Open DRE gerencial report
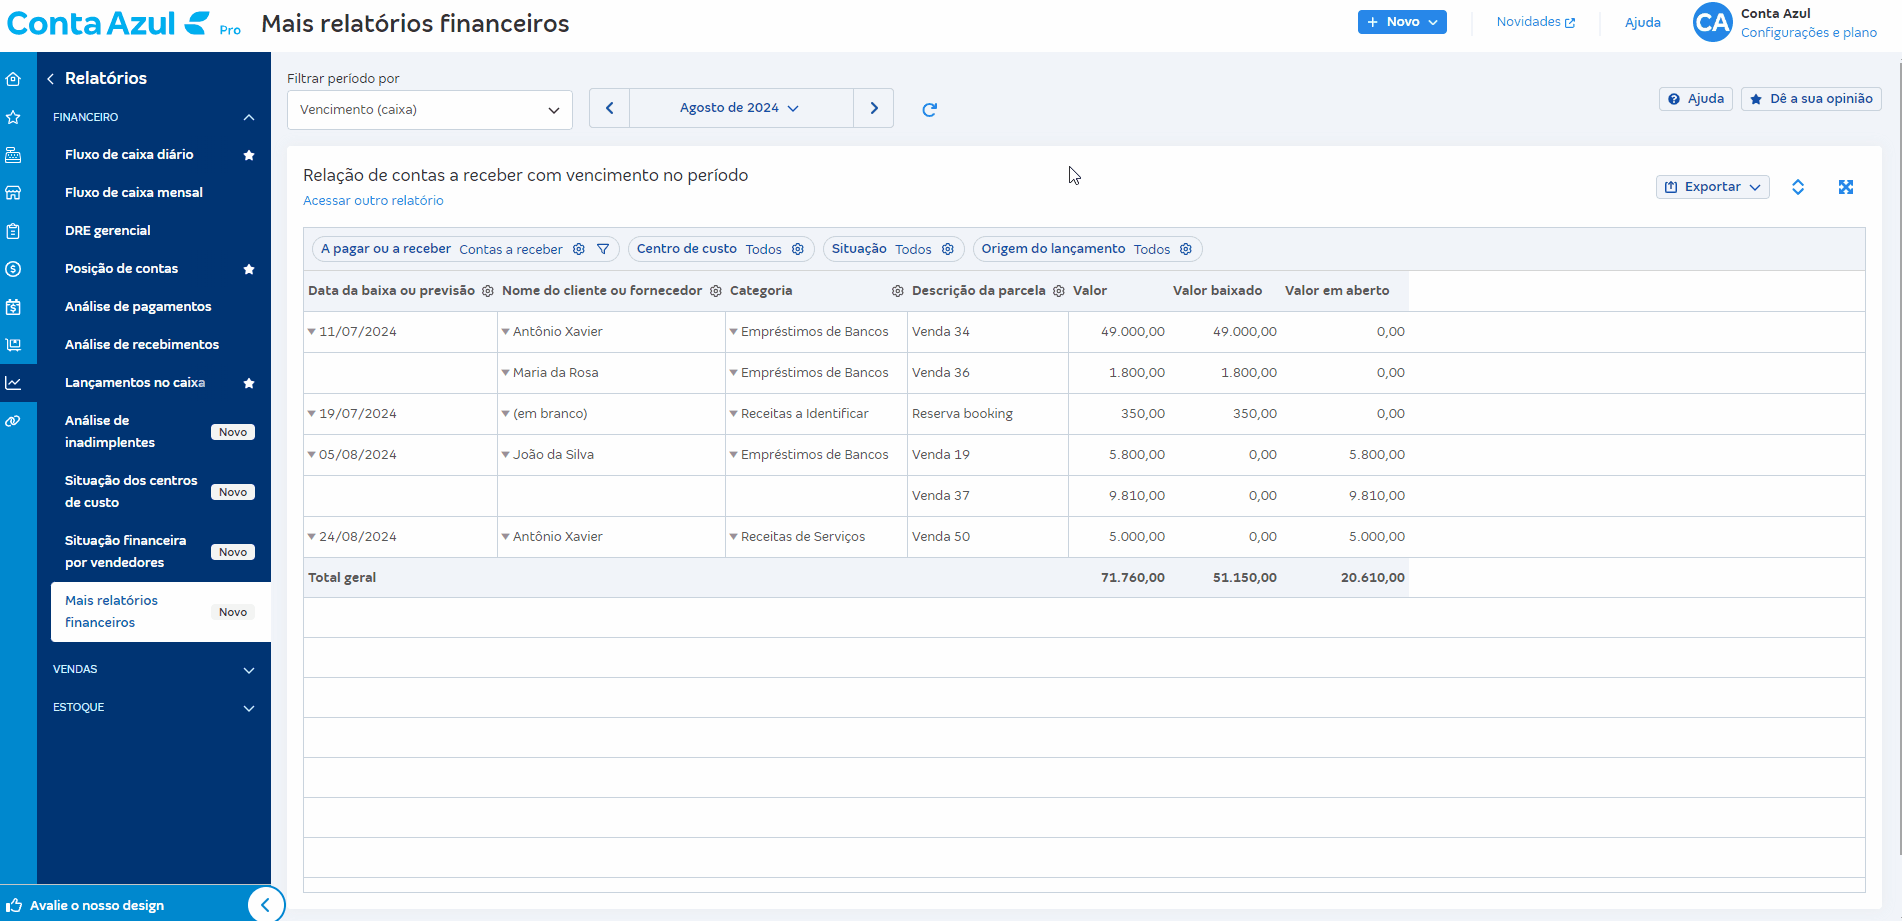This screenshot has height=921, width=1902. point(108,231)
